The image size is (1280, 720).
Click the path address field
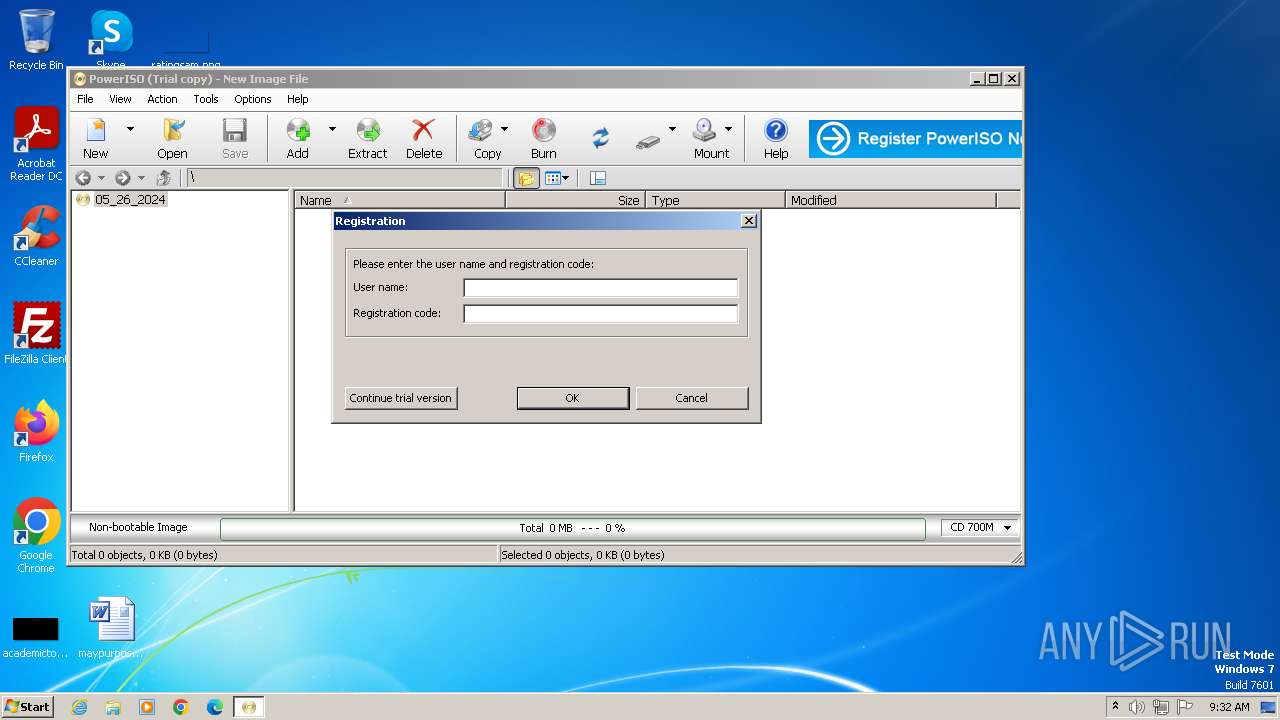(344, 178)
